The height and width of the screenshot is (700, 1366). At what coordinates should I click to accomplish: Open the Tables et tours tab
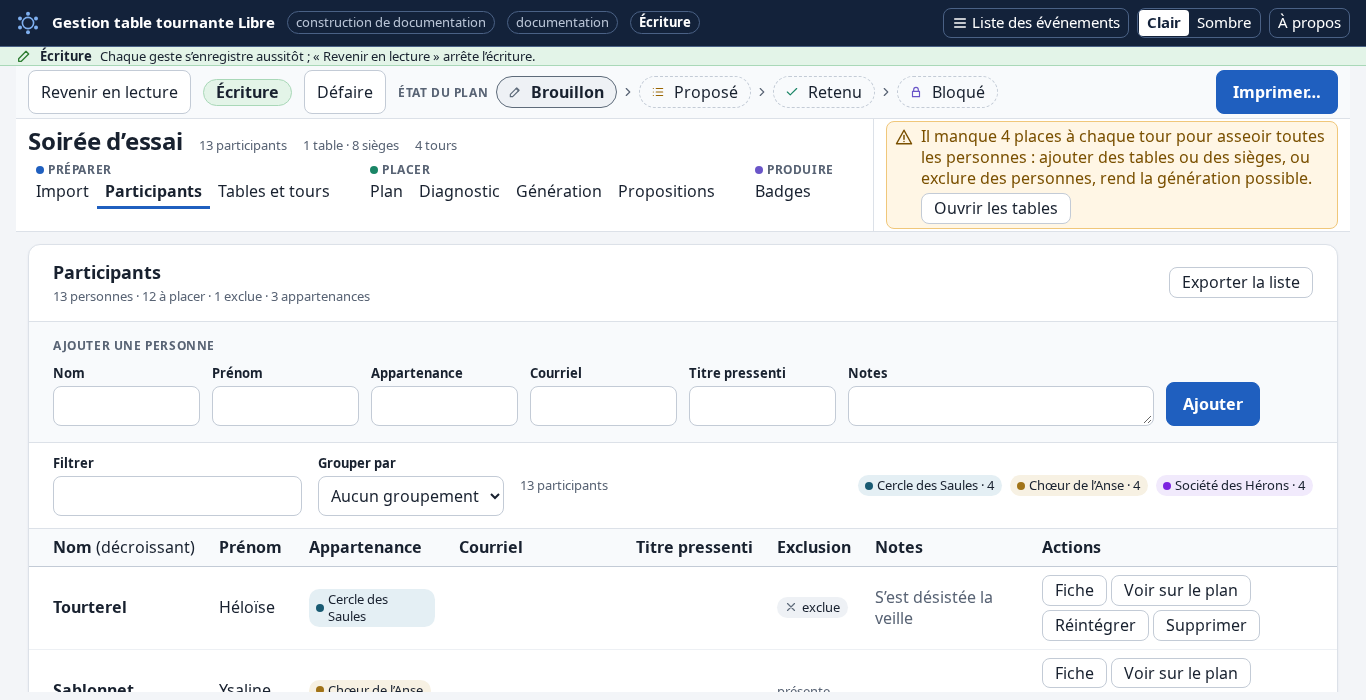pos(274,191)
